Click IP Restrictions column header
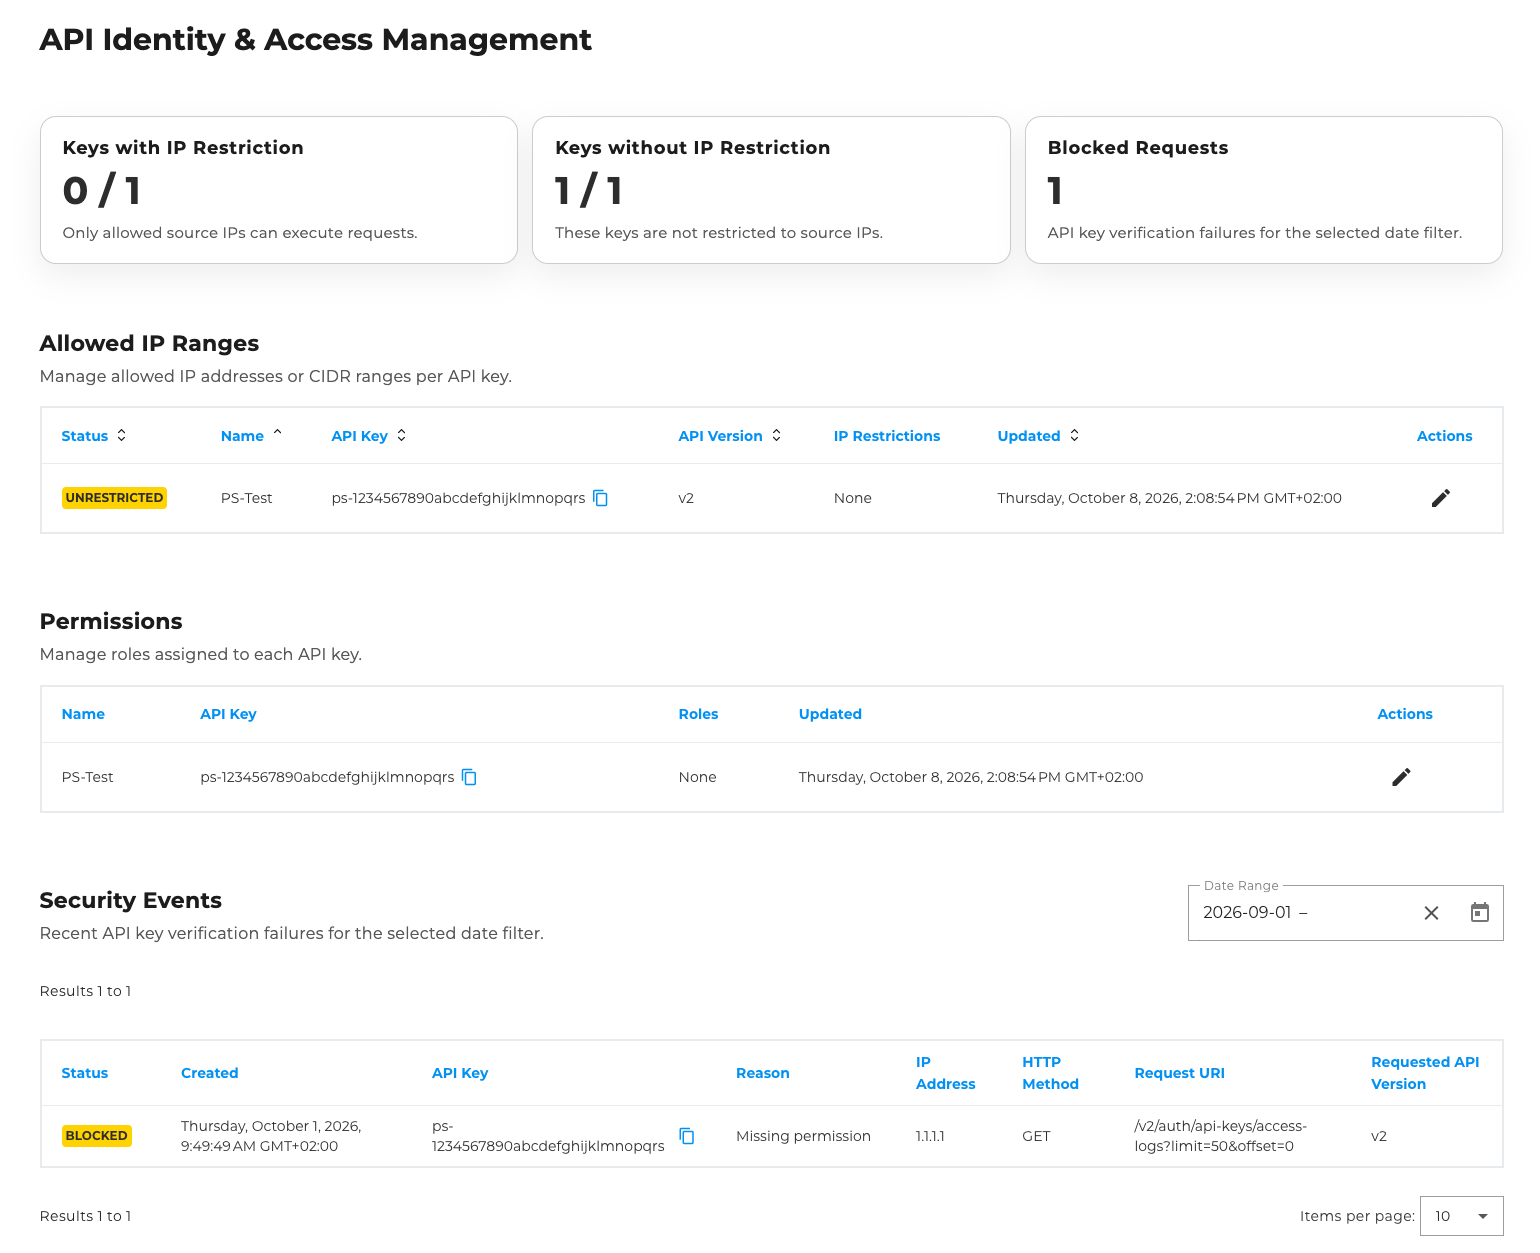 click(x=887, y=436)
